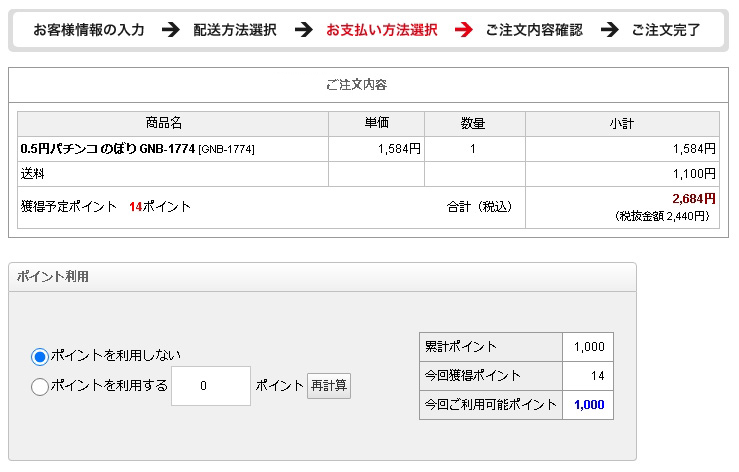This screenshot has height=472, width=739.
Task: Click お客様情報の入力 step
Action: click(89, 30)
